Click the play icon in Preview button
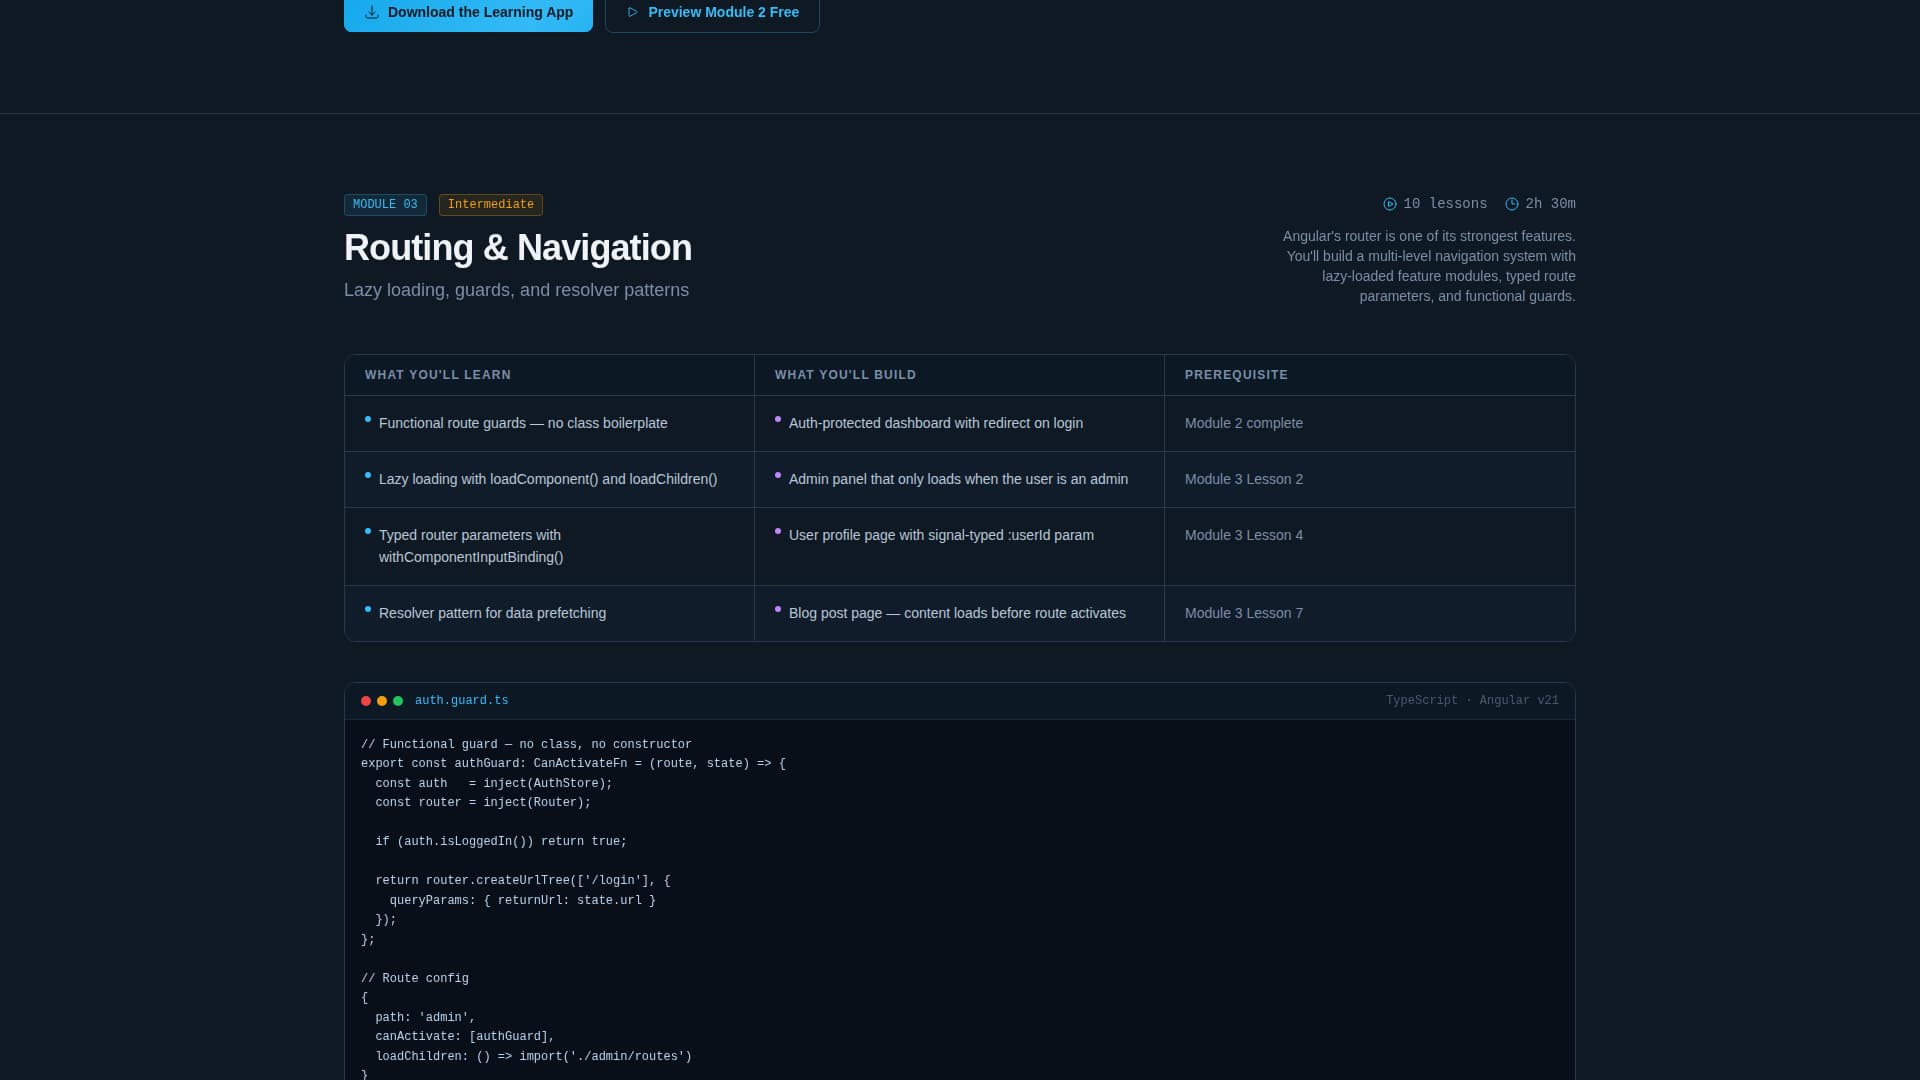The width and height of the screenshot is (1920, 1080). coord(632,13)
